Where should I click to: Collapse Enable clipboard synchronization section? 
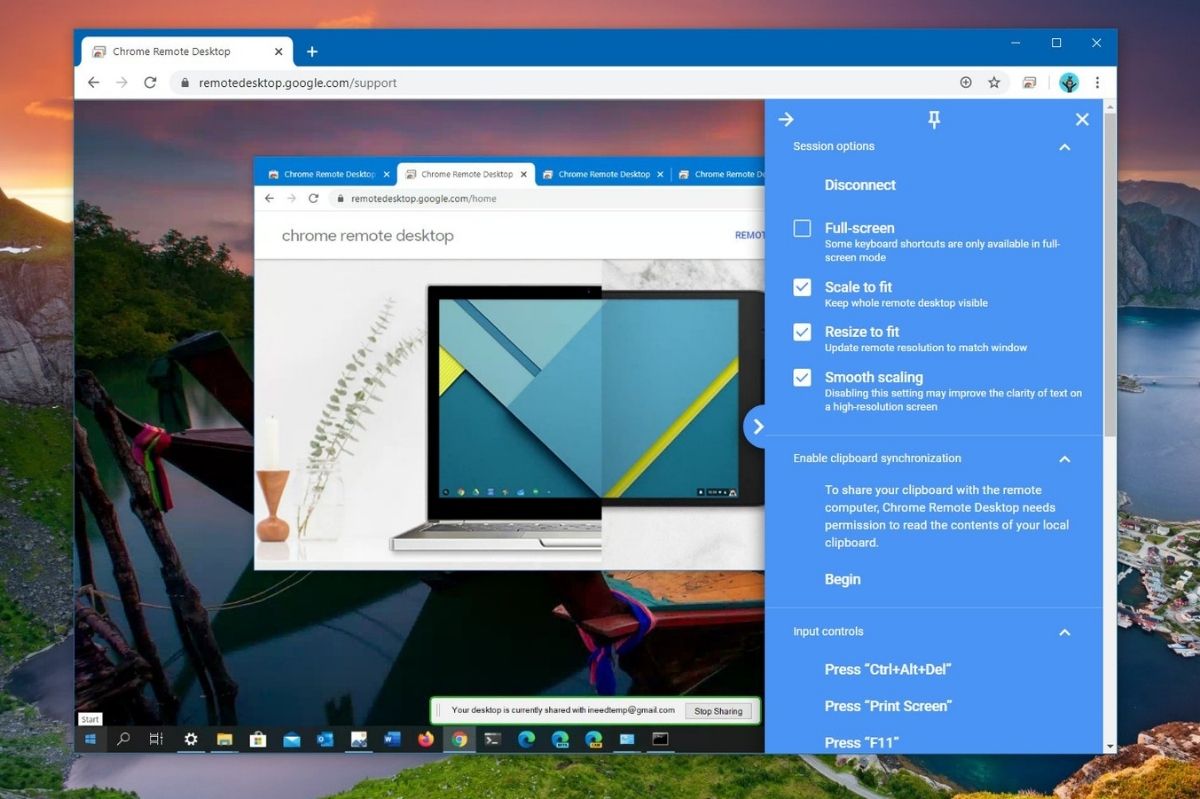click(x=1064, y=459)
